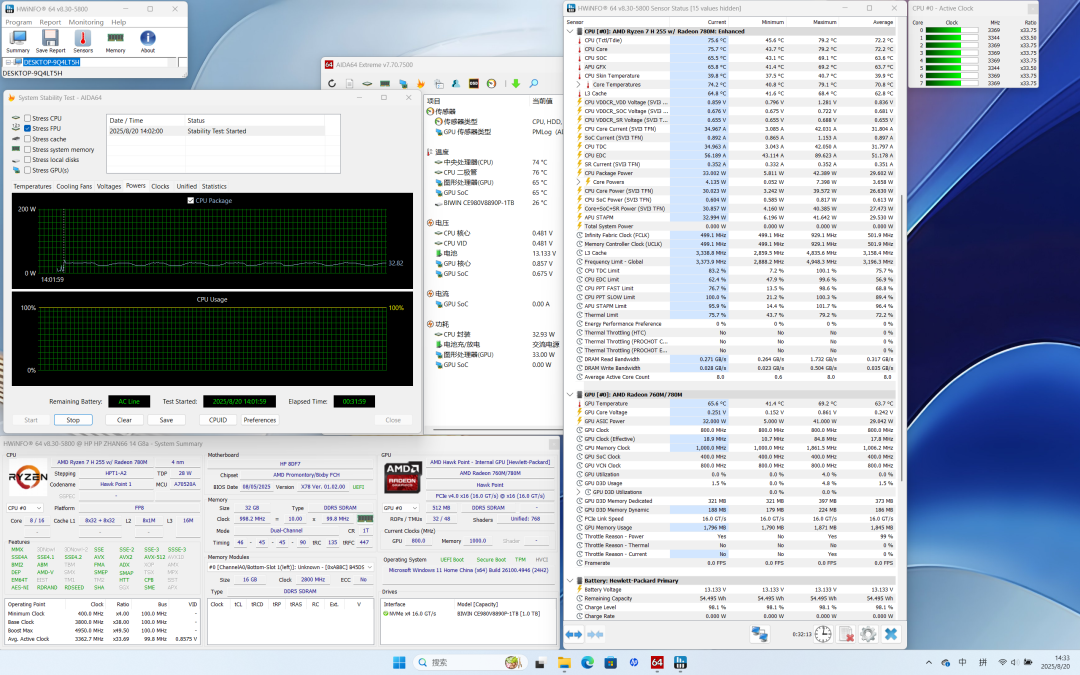This screenshot has height=675, width=1080.
Task: Enable the Stress system memory checkbox
Action: coord(28,149)
